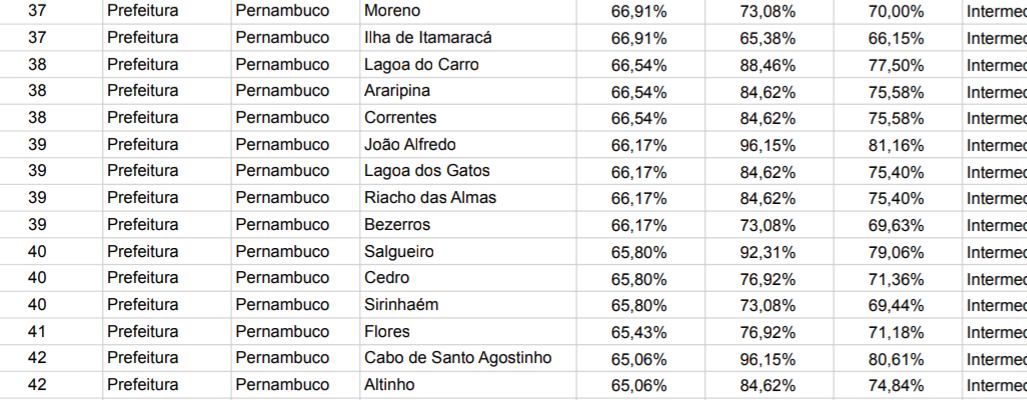Click the Araripina municipality cell
This screenshot has height=400, width=1027.
(468, 91)
